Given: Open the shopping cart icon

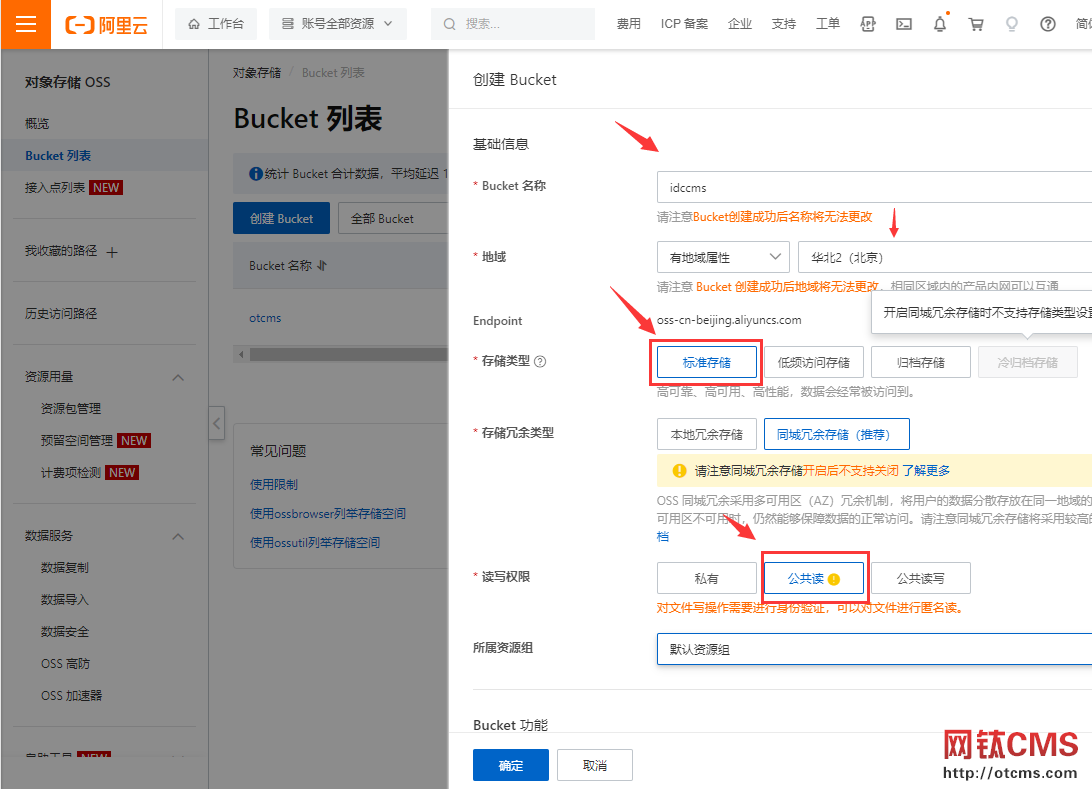Looking at the screenshot, I should coord(976,23).
